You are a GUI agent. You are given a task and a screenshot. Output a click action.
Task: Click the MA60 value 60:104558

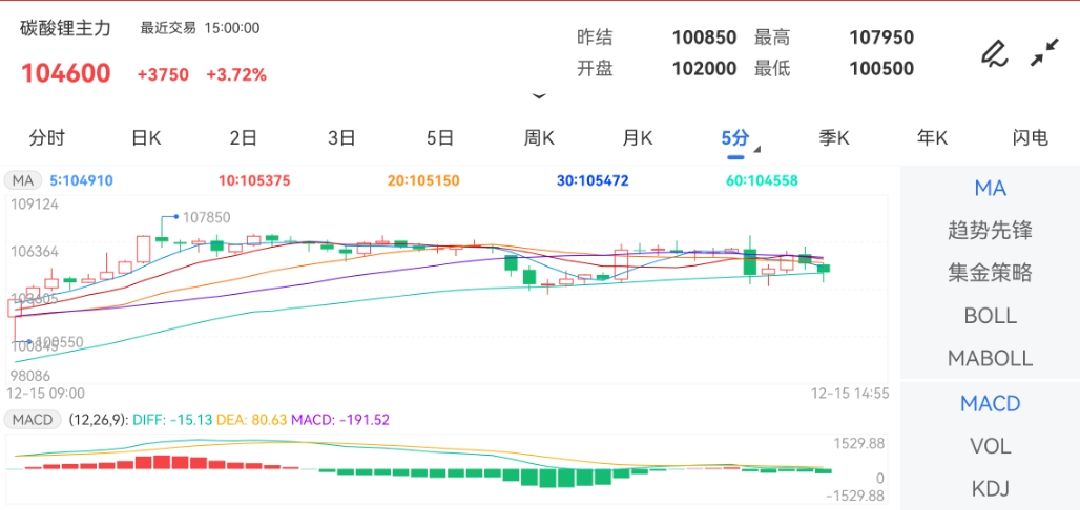point(762,181)
